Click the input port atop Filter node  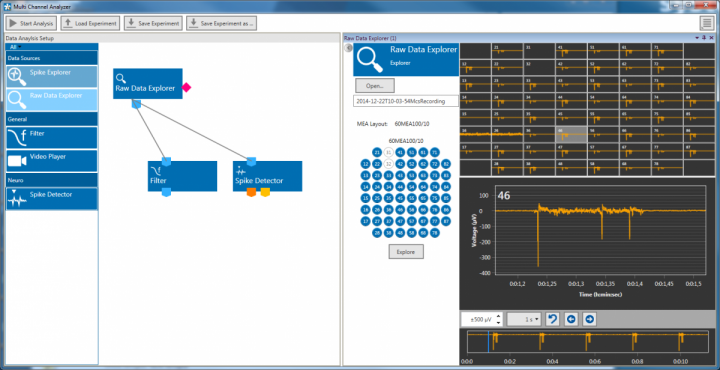pyautogui.click(x=167, y=161)
